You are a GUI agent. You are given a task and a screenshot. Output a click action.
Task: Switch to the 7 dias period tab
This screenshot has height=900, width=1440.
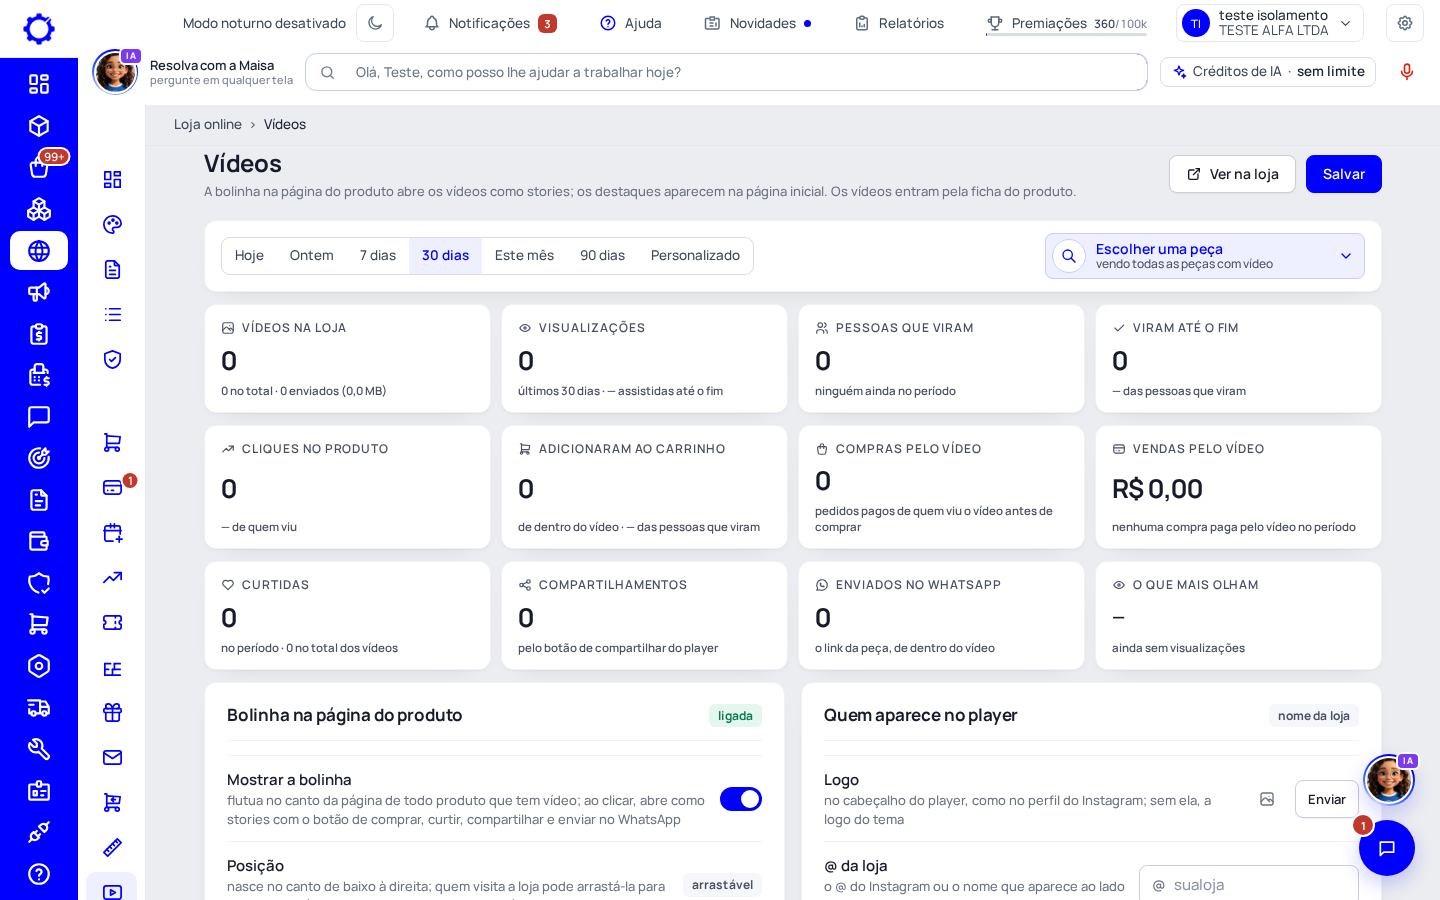pos(378,256)
